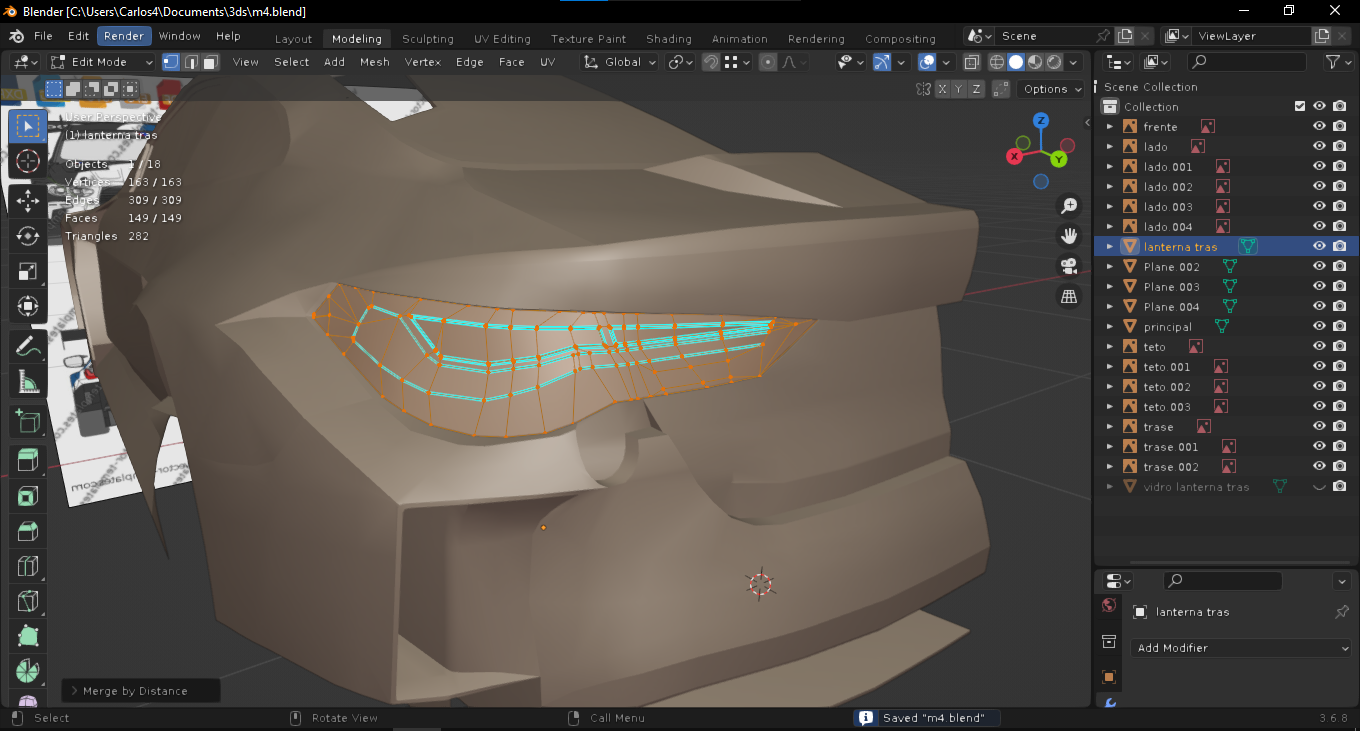
Task: Activate the Bevel tool
Action: tap(28, 531)
